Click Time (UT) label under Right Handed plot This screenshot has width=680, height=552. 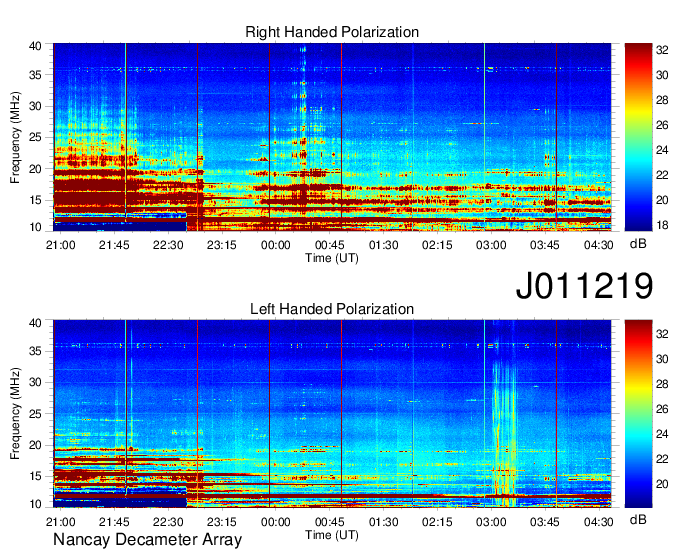pos(332,258)
